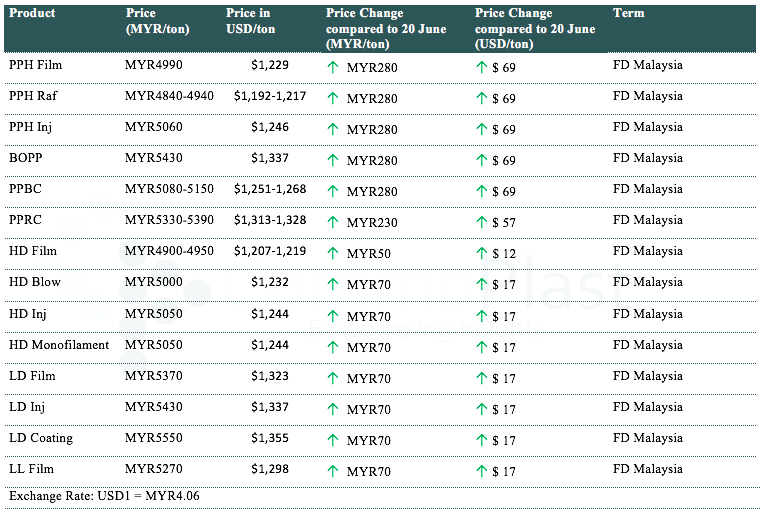Click the green arrow next to $ 12 for HD Film

[x=481, y=253]
